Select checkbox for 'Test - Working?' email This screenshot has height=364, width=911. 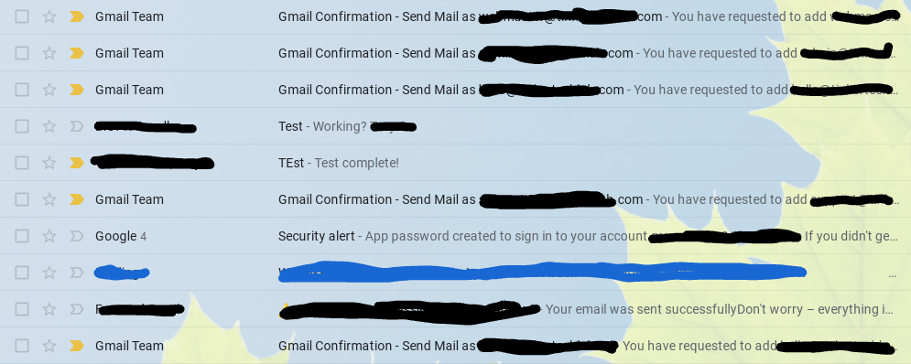pos(21,126)
